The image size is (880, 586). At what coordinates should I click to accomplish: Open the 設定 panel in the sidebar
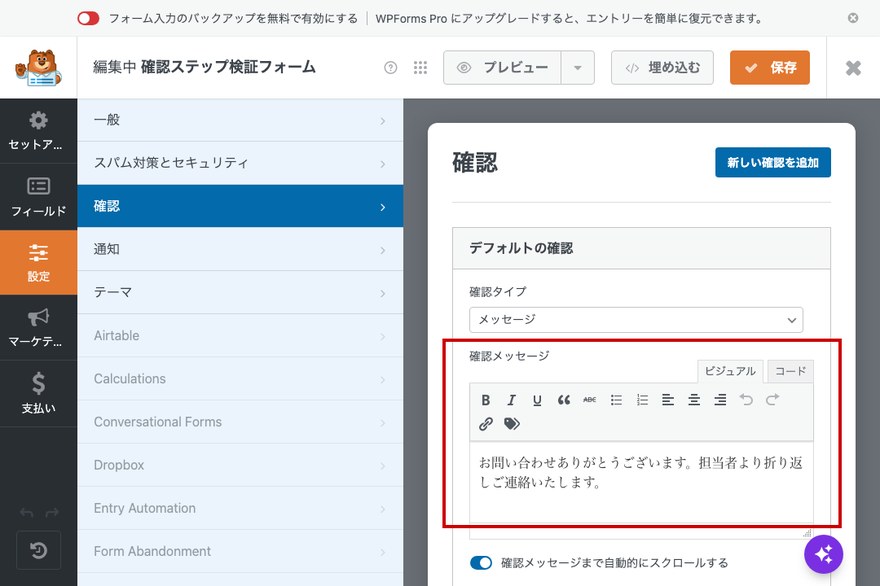(38, 262)
